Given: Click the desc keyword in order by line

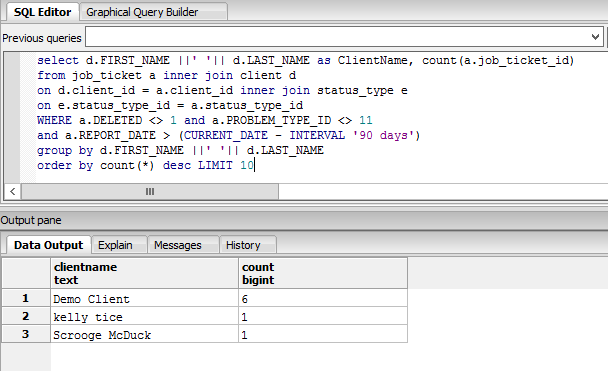Looking at the screenshot, I should (x=177, y=166).
